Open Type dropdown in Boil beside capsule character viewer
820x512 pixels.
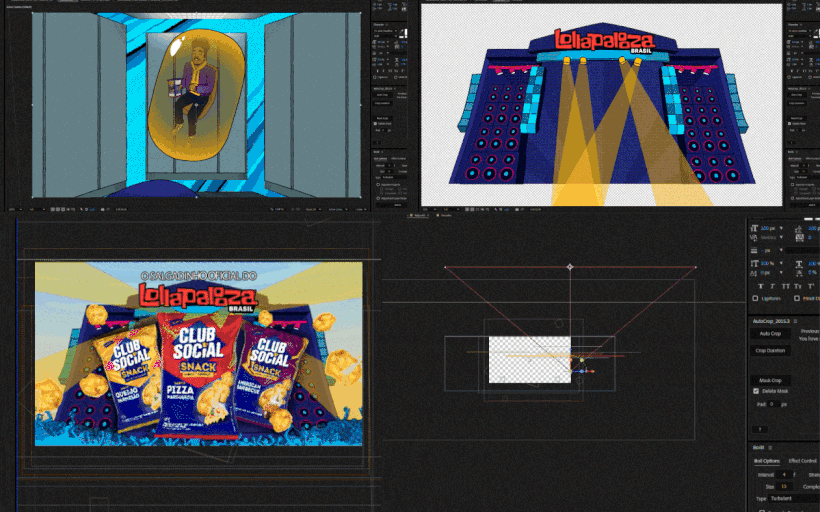point(395,177)
